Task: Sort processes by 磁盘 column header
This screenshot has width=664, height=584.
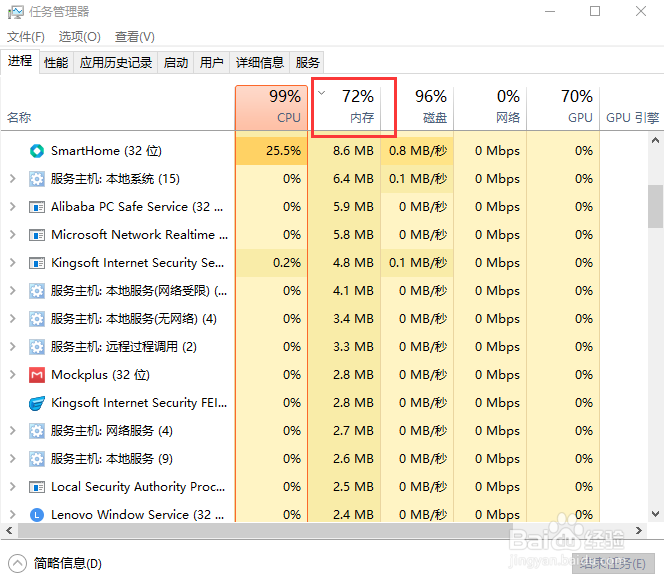Action: pyautogui.click(x=417, y=108)
